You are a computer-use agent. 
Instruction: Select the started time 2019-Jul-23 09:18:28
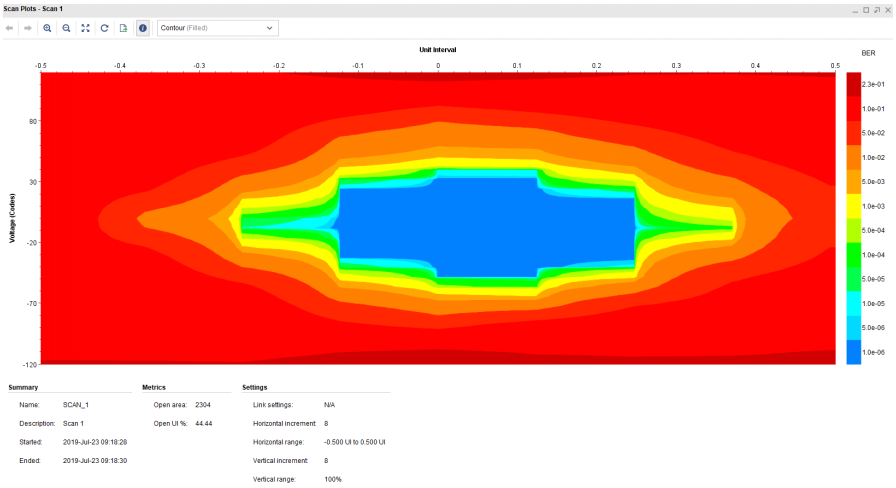95,442
